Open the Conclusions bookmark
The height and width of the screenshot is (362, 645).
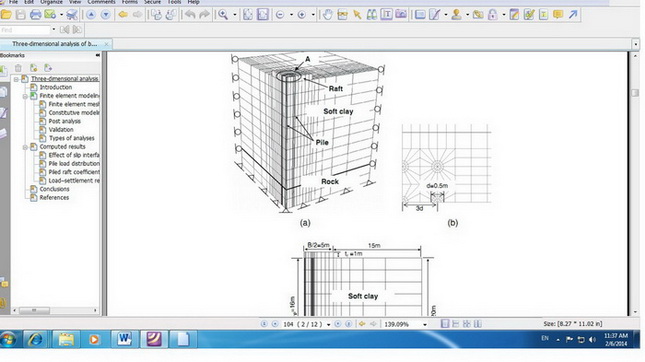(x=54, y=189)
